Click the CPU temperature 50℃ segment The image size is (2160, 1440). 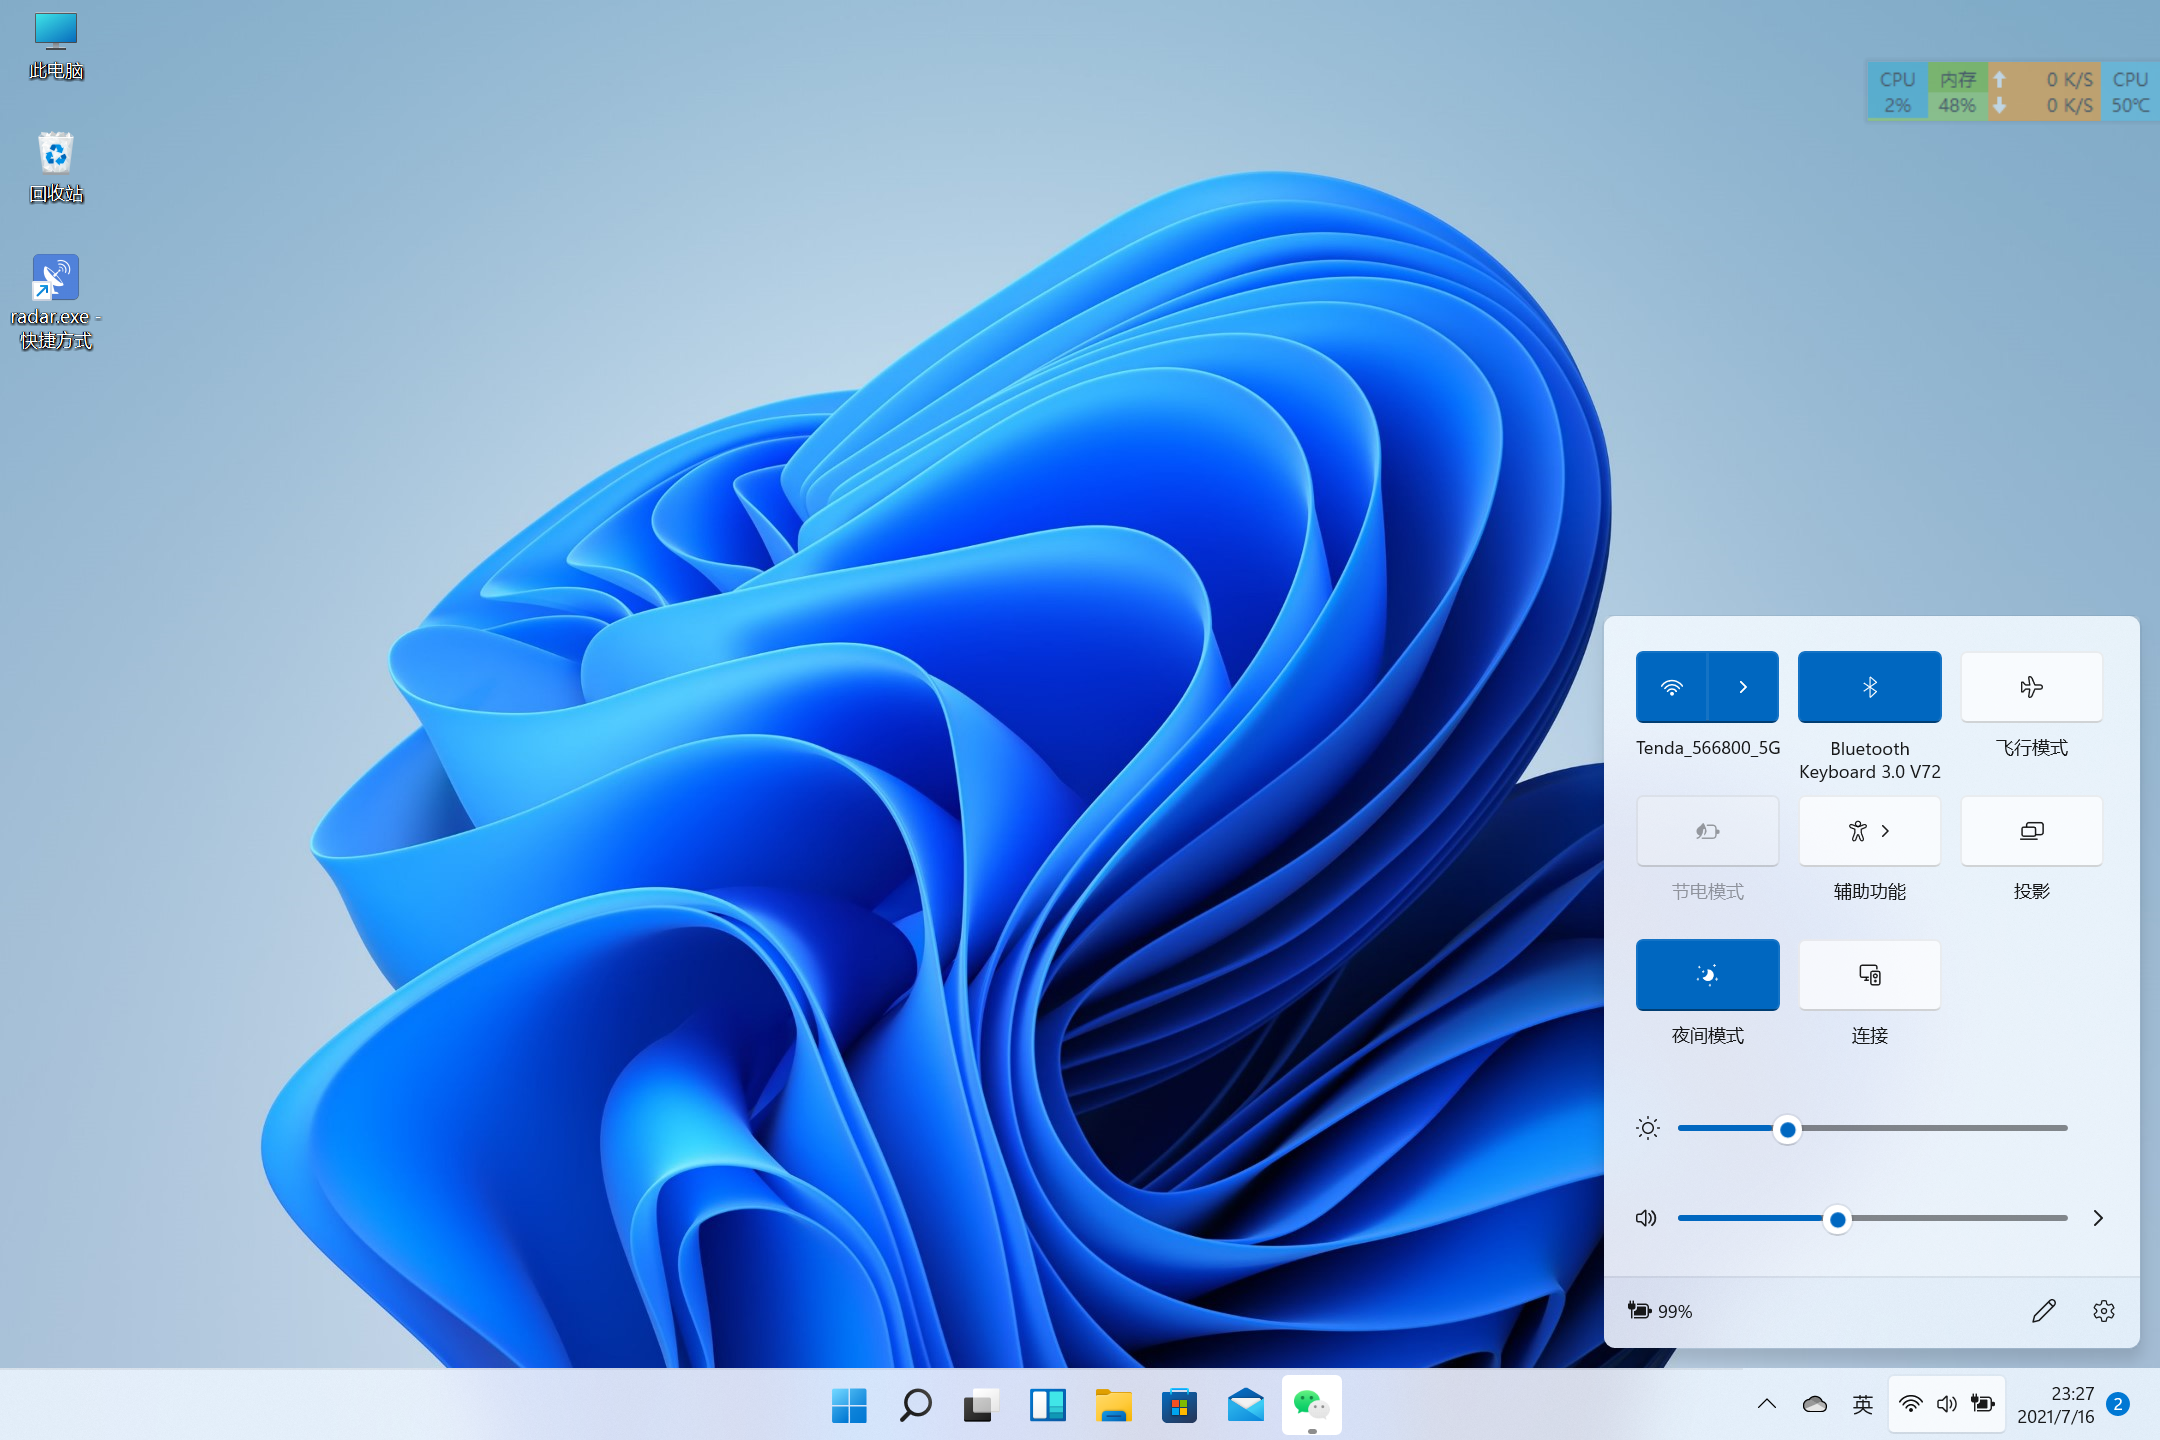coord(2130,92)
